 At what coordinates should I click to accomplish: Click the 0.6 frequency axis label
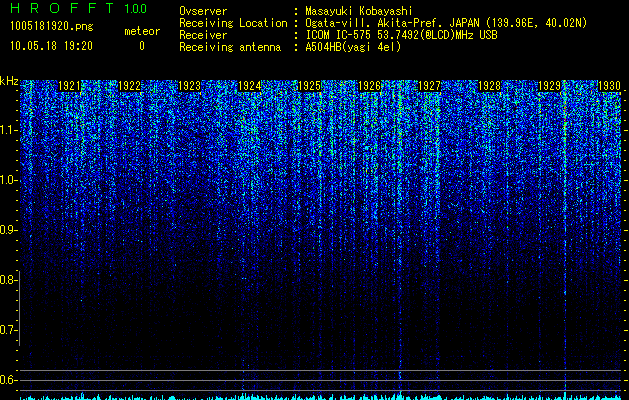[7, 380]
